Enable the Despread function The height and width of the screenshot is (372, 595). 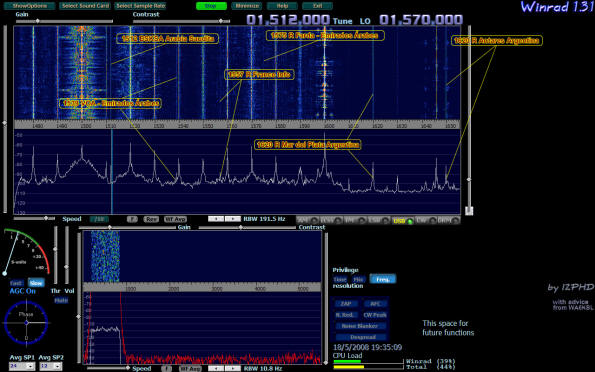tap(363, 337)
